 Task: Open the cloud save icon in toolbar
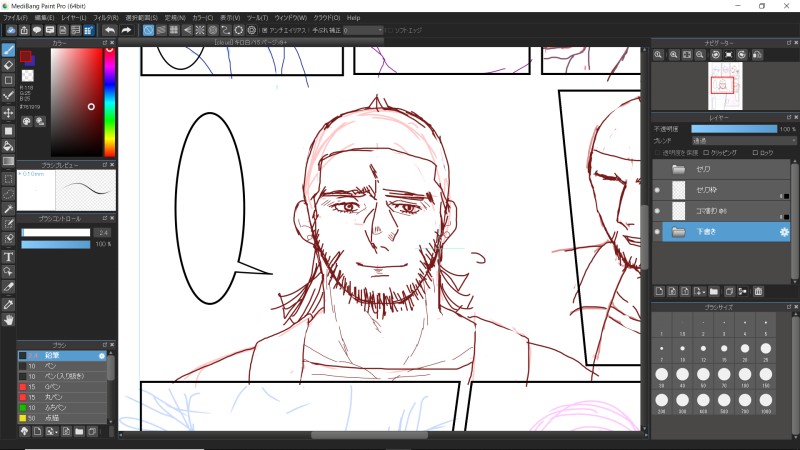coord(11,31)
